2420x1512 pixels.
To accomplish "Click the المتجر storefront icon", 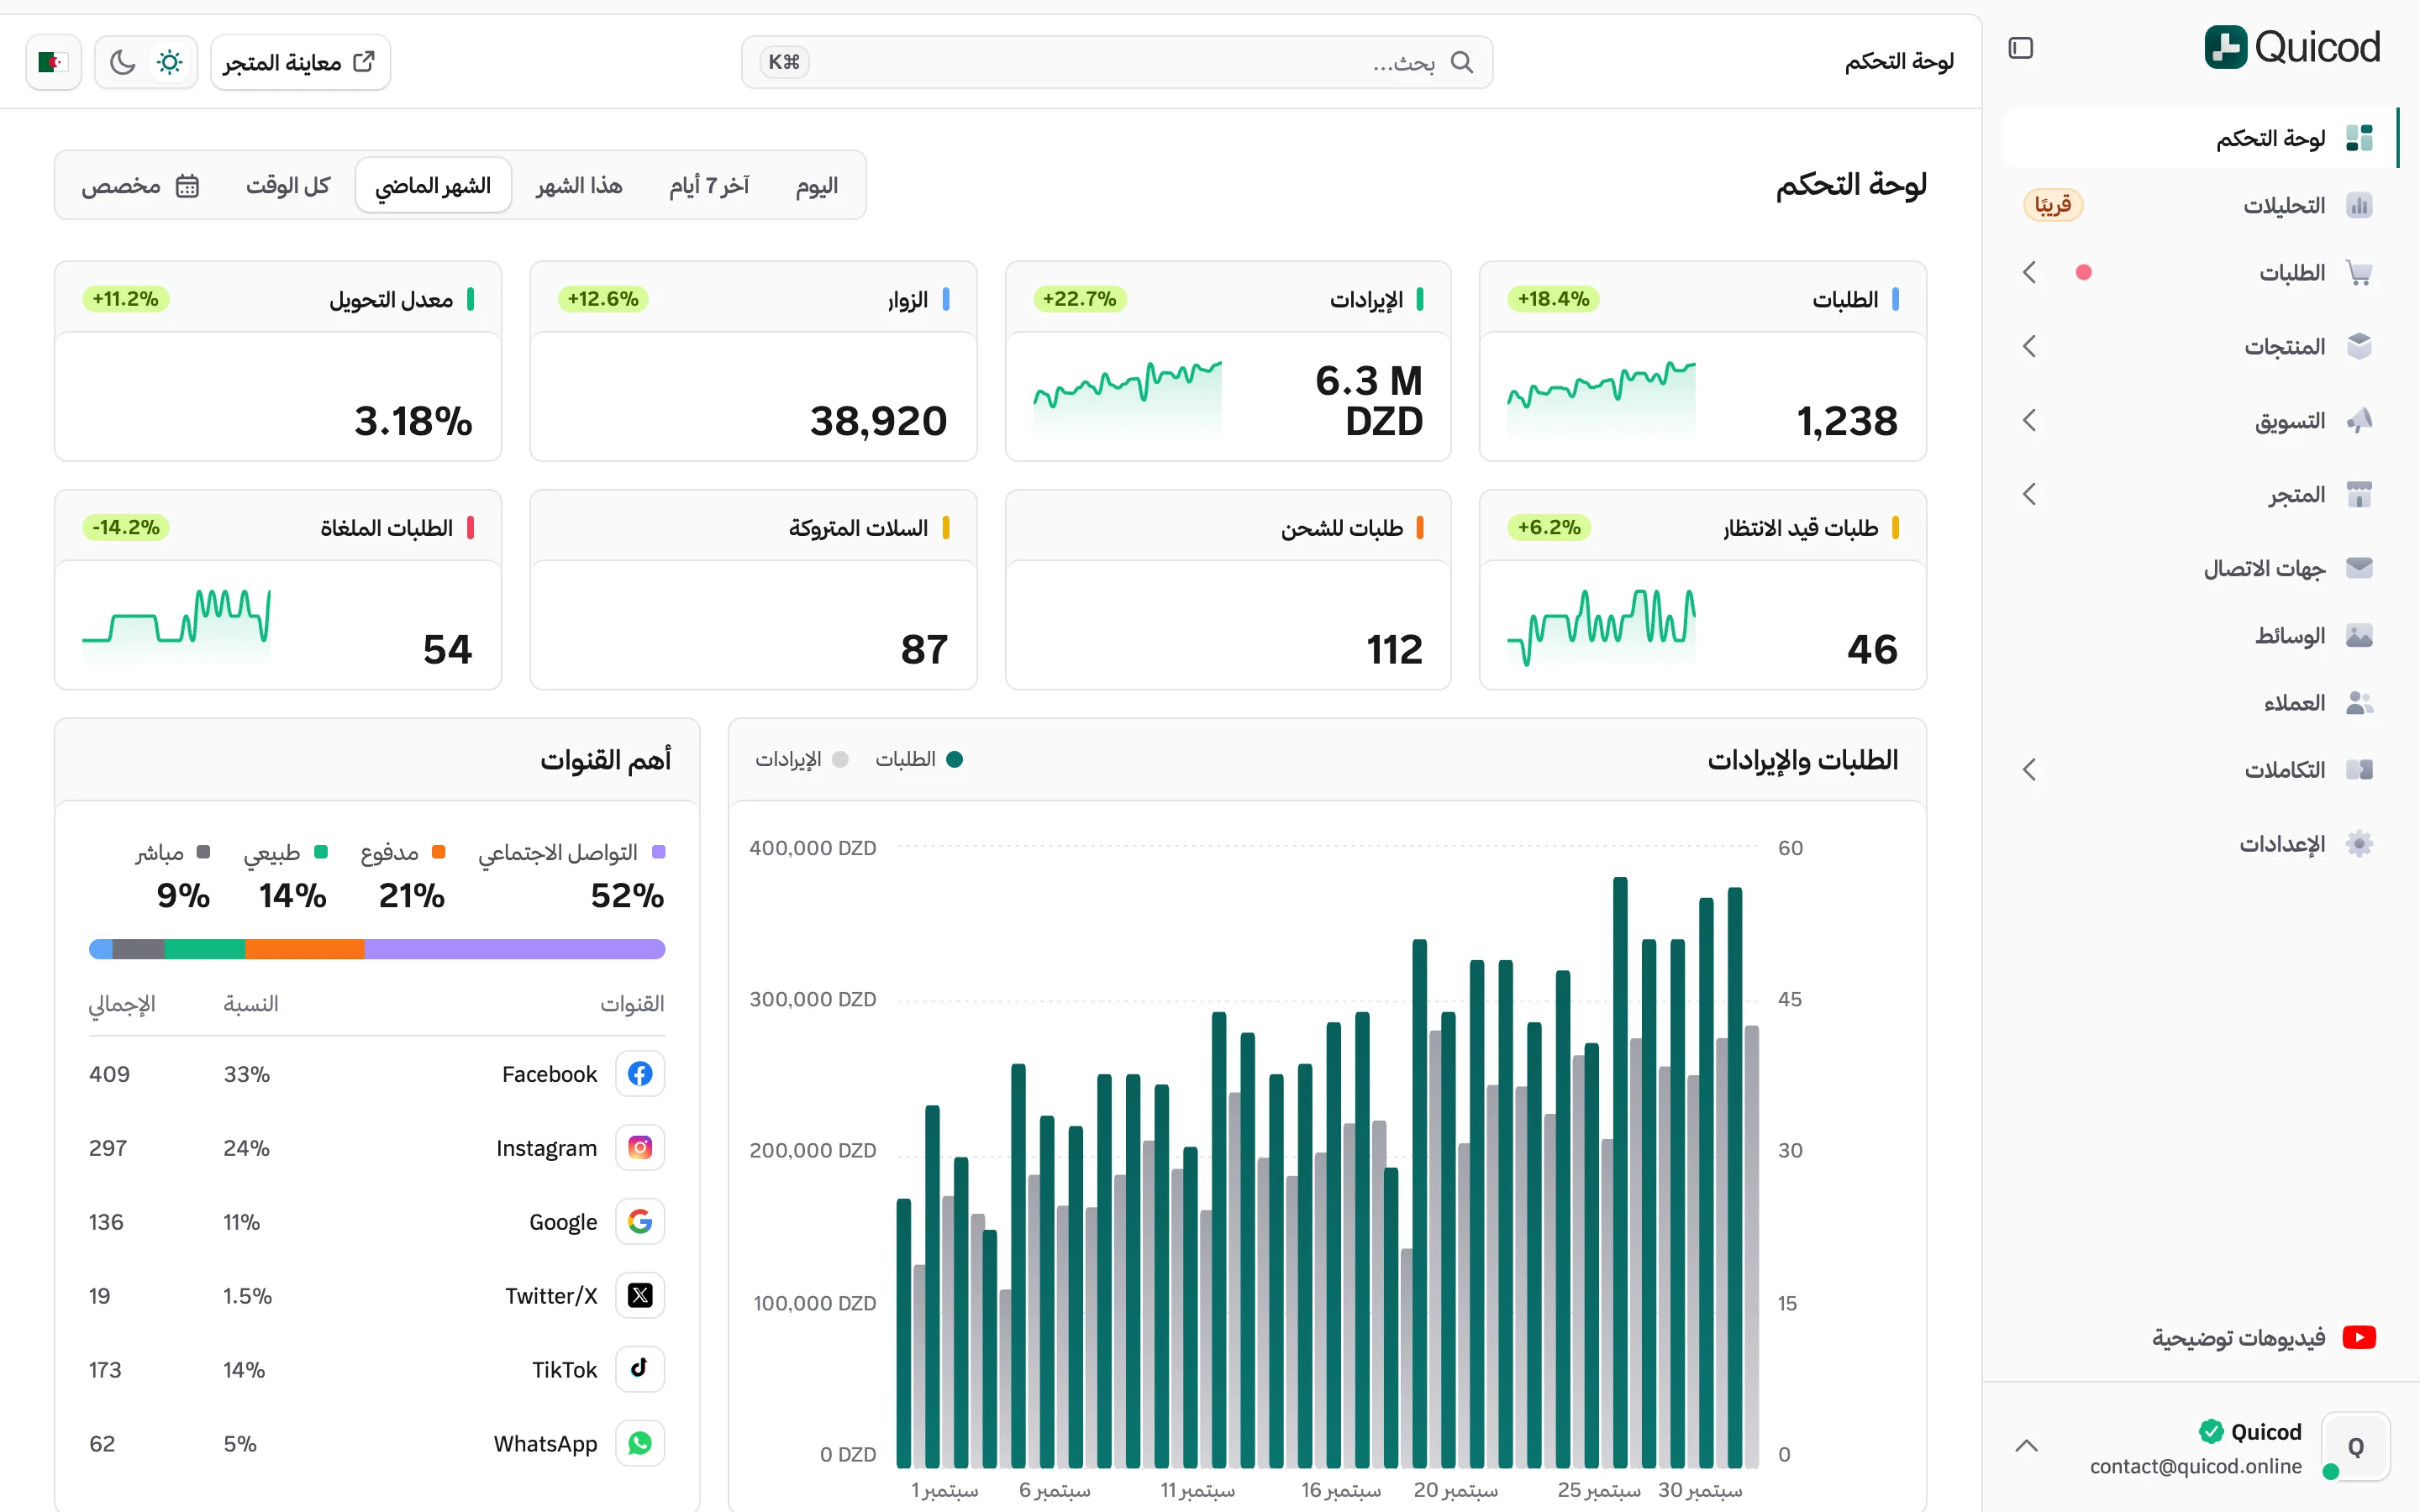I will point(2359,494).
